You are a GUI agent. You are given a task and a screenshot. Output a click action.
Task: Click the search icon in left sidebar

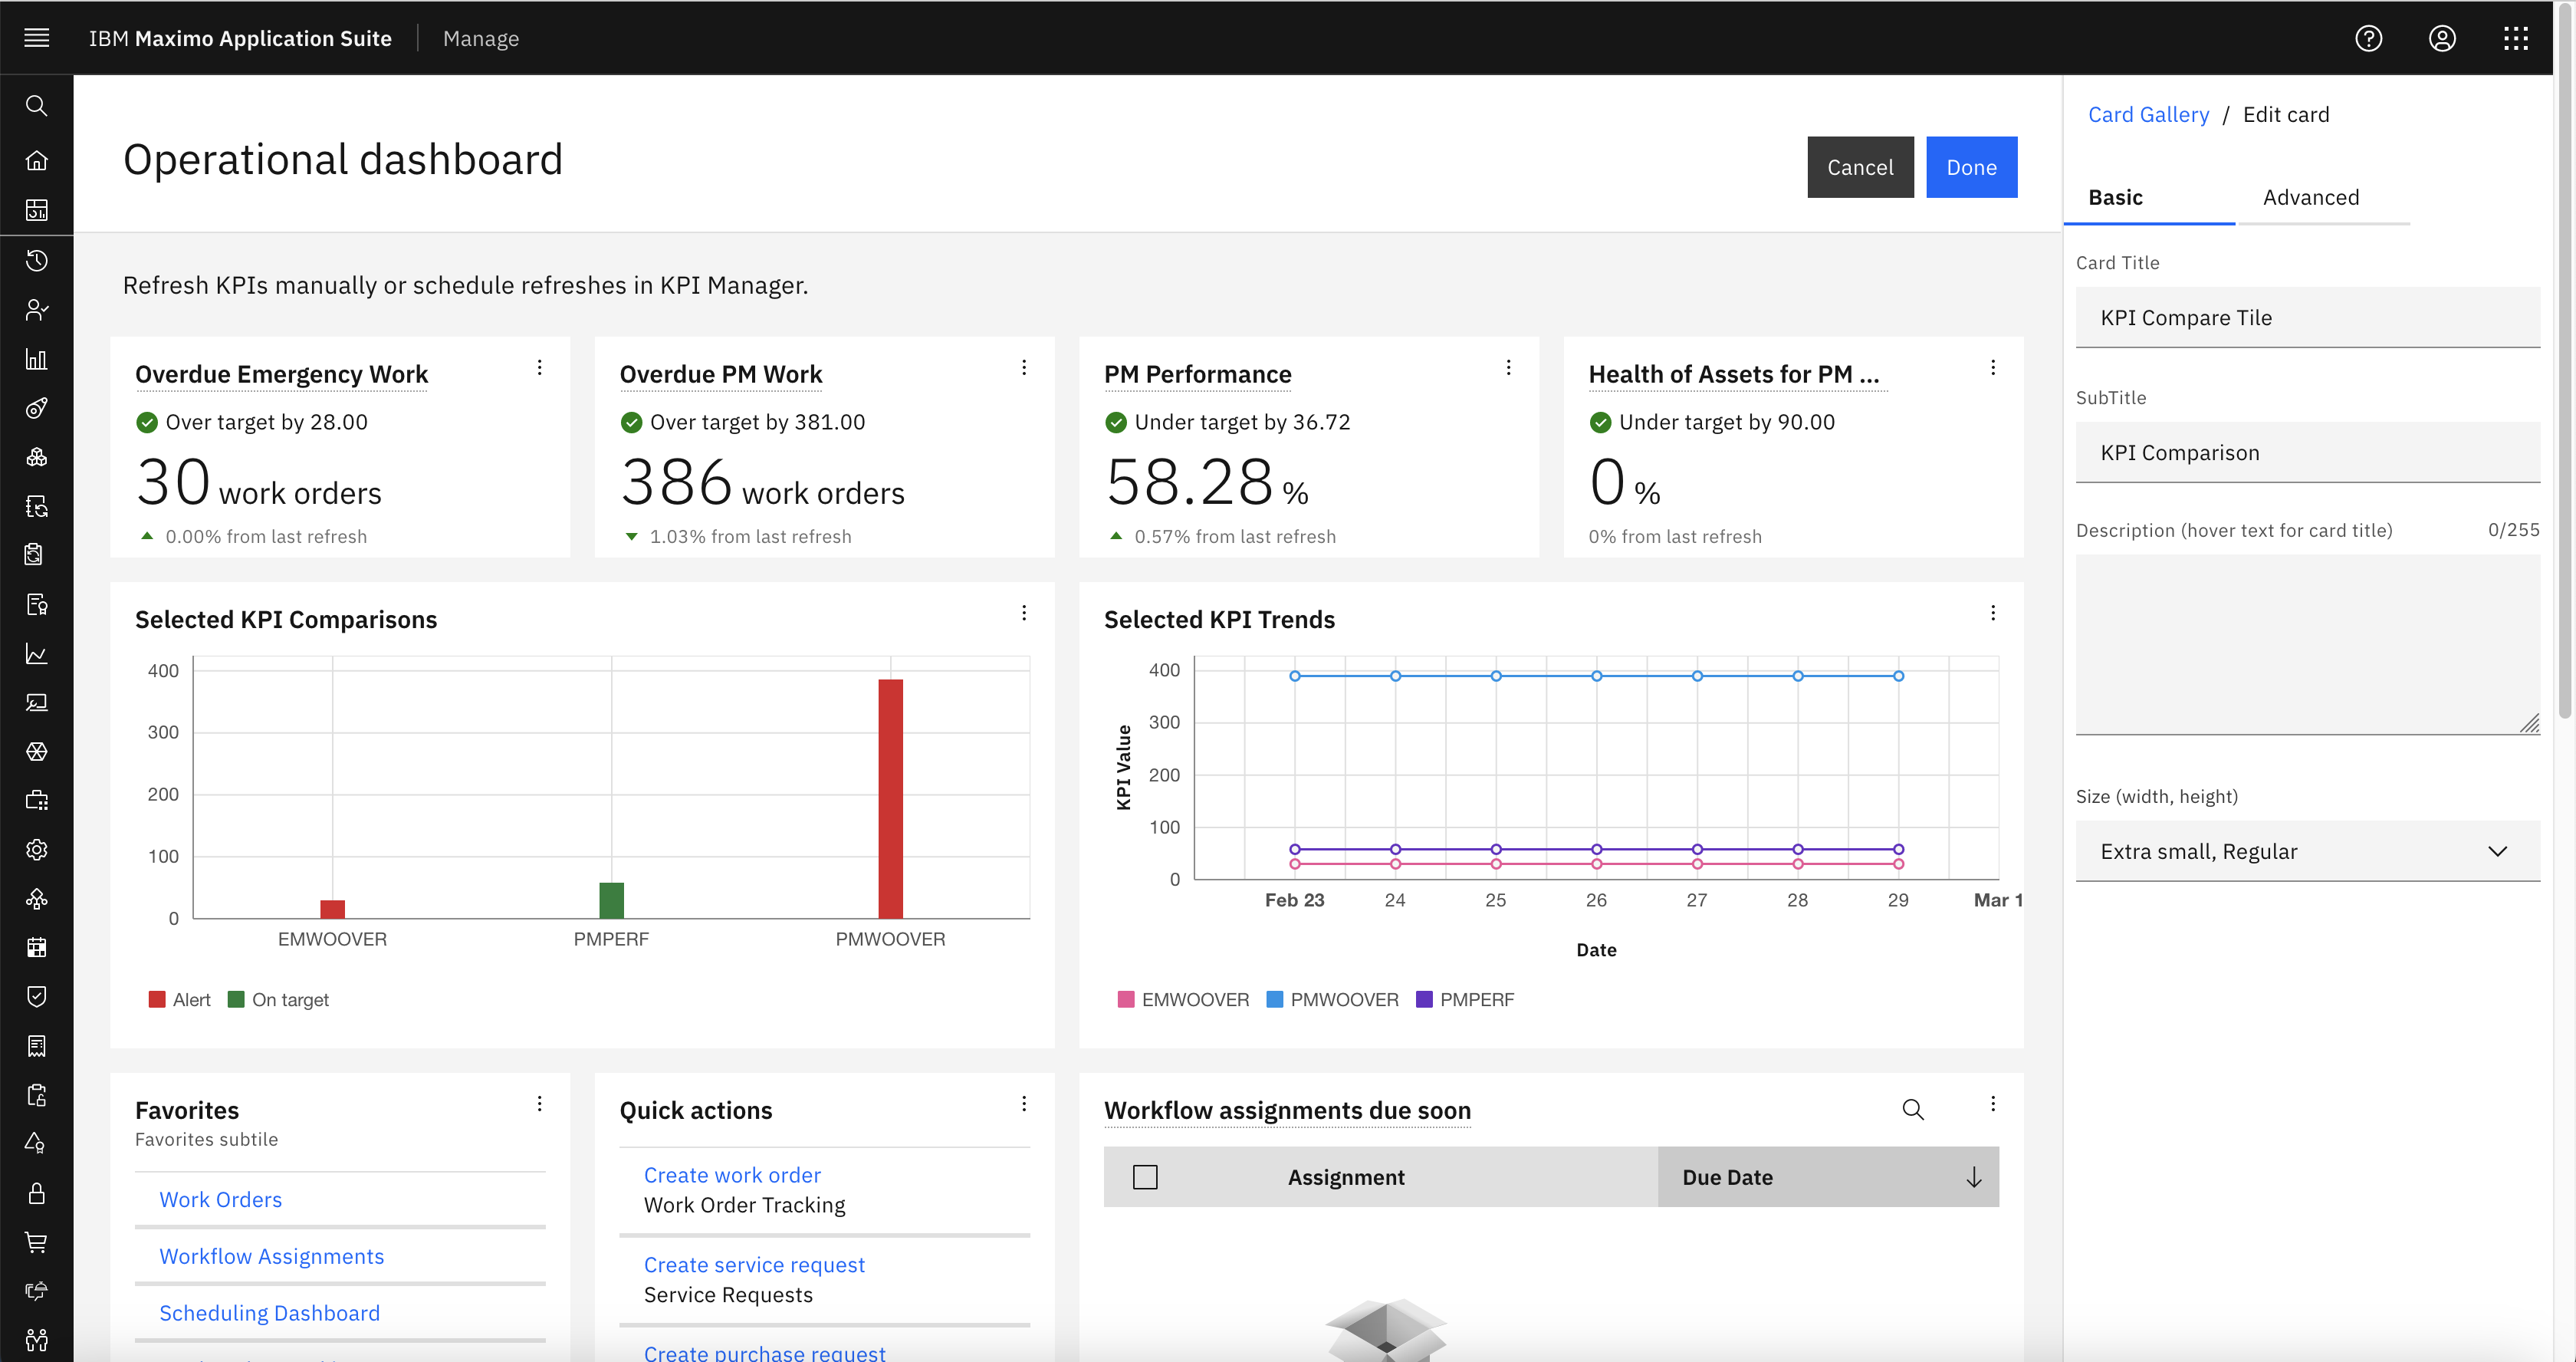pyautogui.click(x=37, y=106)
